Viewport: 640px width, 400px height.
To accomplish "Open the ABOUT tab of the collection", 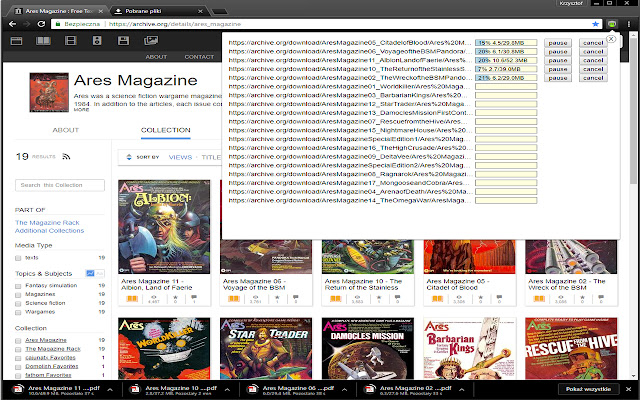I will pyautogui.click(x=66, y=130).
